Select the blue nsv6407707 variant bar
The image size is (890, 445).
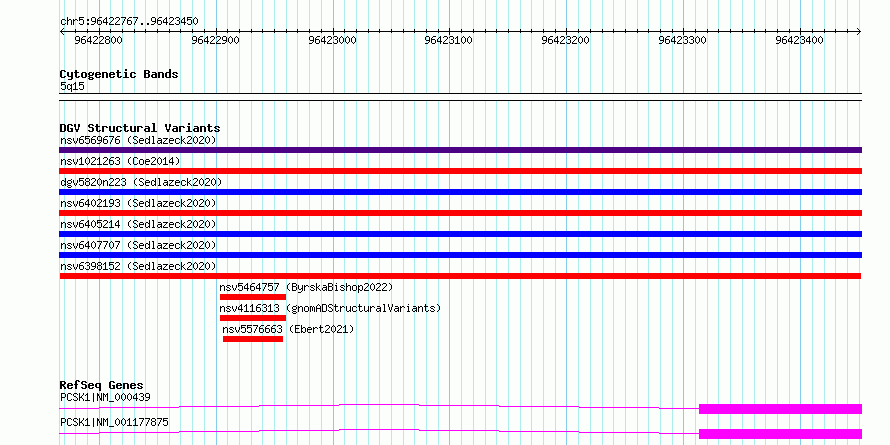point(460,255)
